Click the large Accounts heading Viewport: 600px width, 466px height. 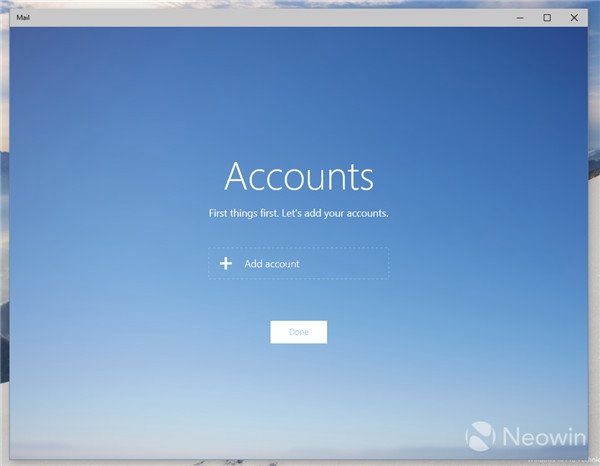299,176
